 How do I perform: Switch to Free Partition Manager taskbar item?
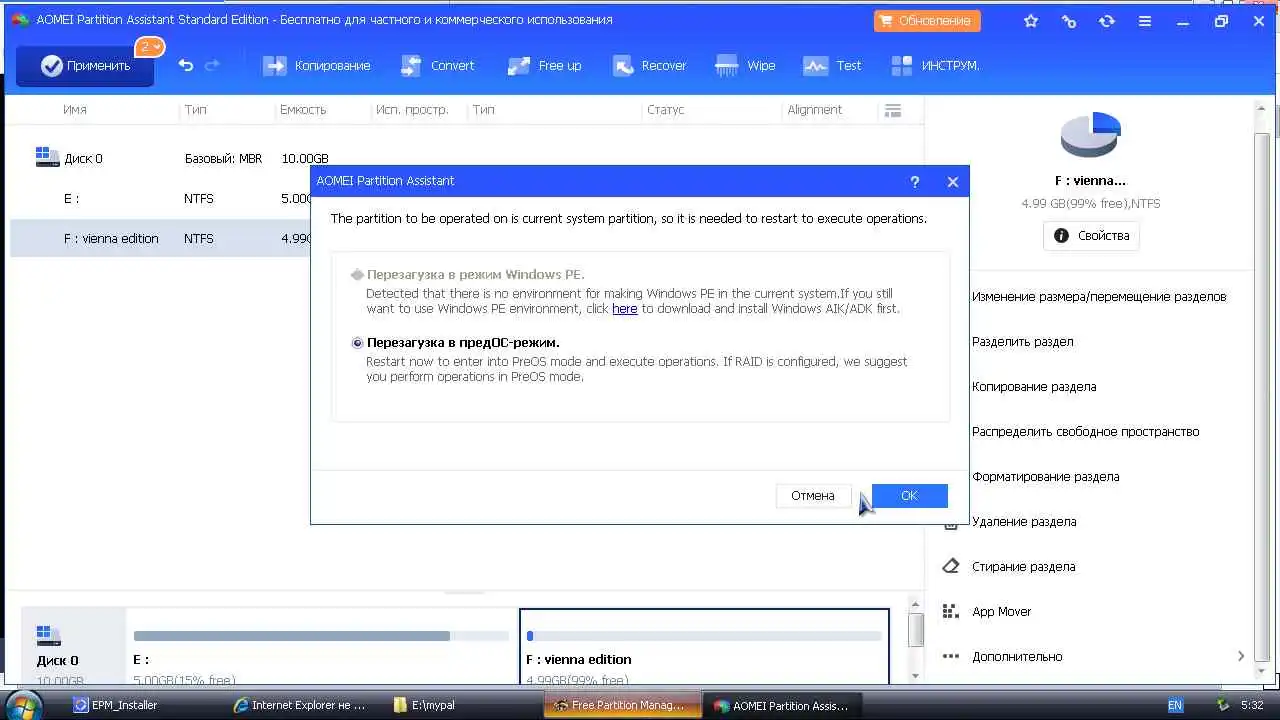[620, 705]
